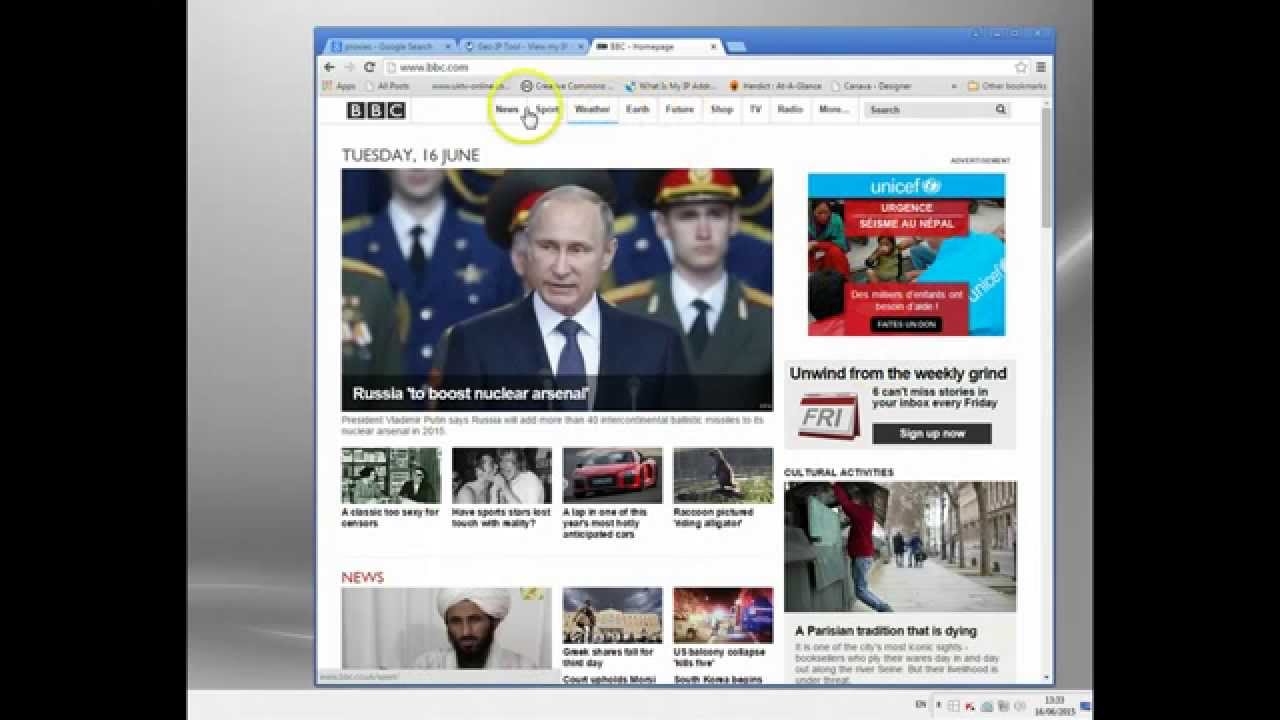This screenshot has height=720, width=1280.
Task: Open the raccoon riding alligator thumbnail
Action: click(x=723, y=475)
